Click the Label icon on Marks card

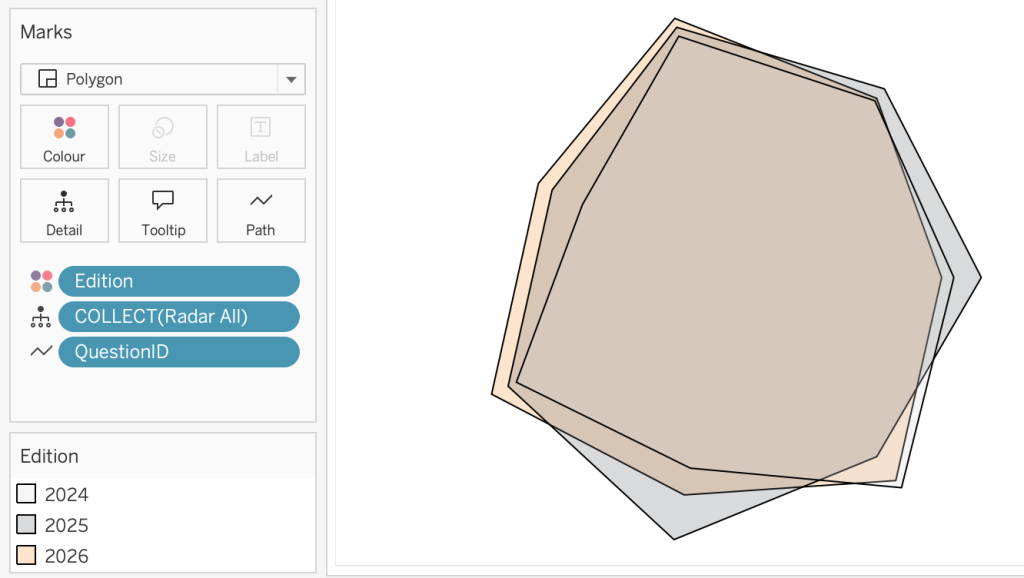tap(260, 128)
